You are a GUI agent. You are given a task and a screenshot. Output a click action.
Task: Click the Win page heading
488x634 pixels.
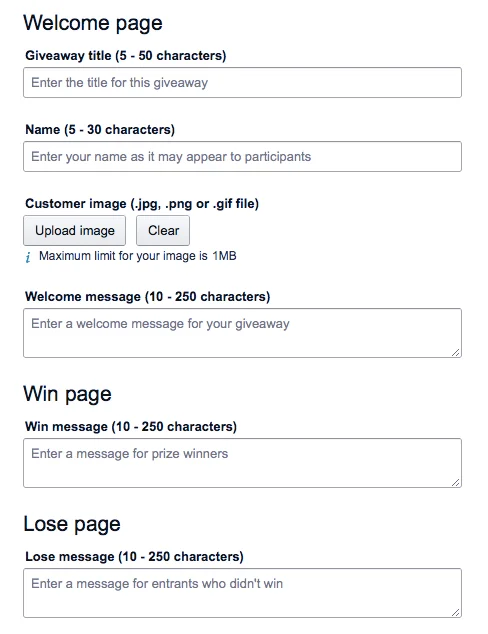[x=68, y=394]
